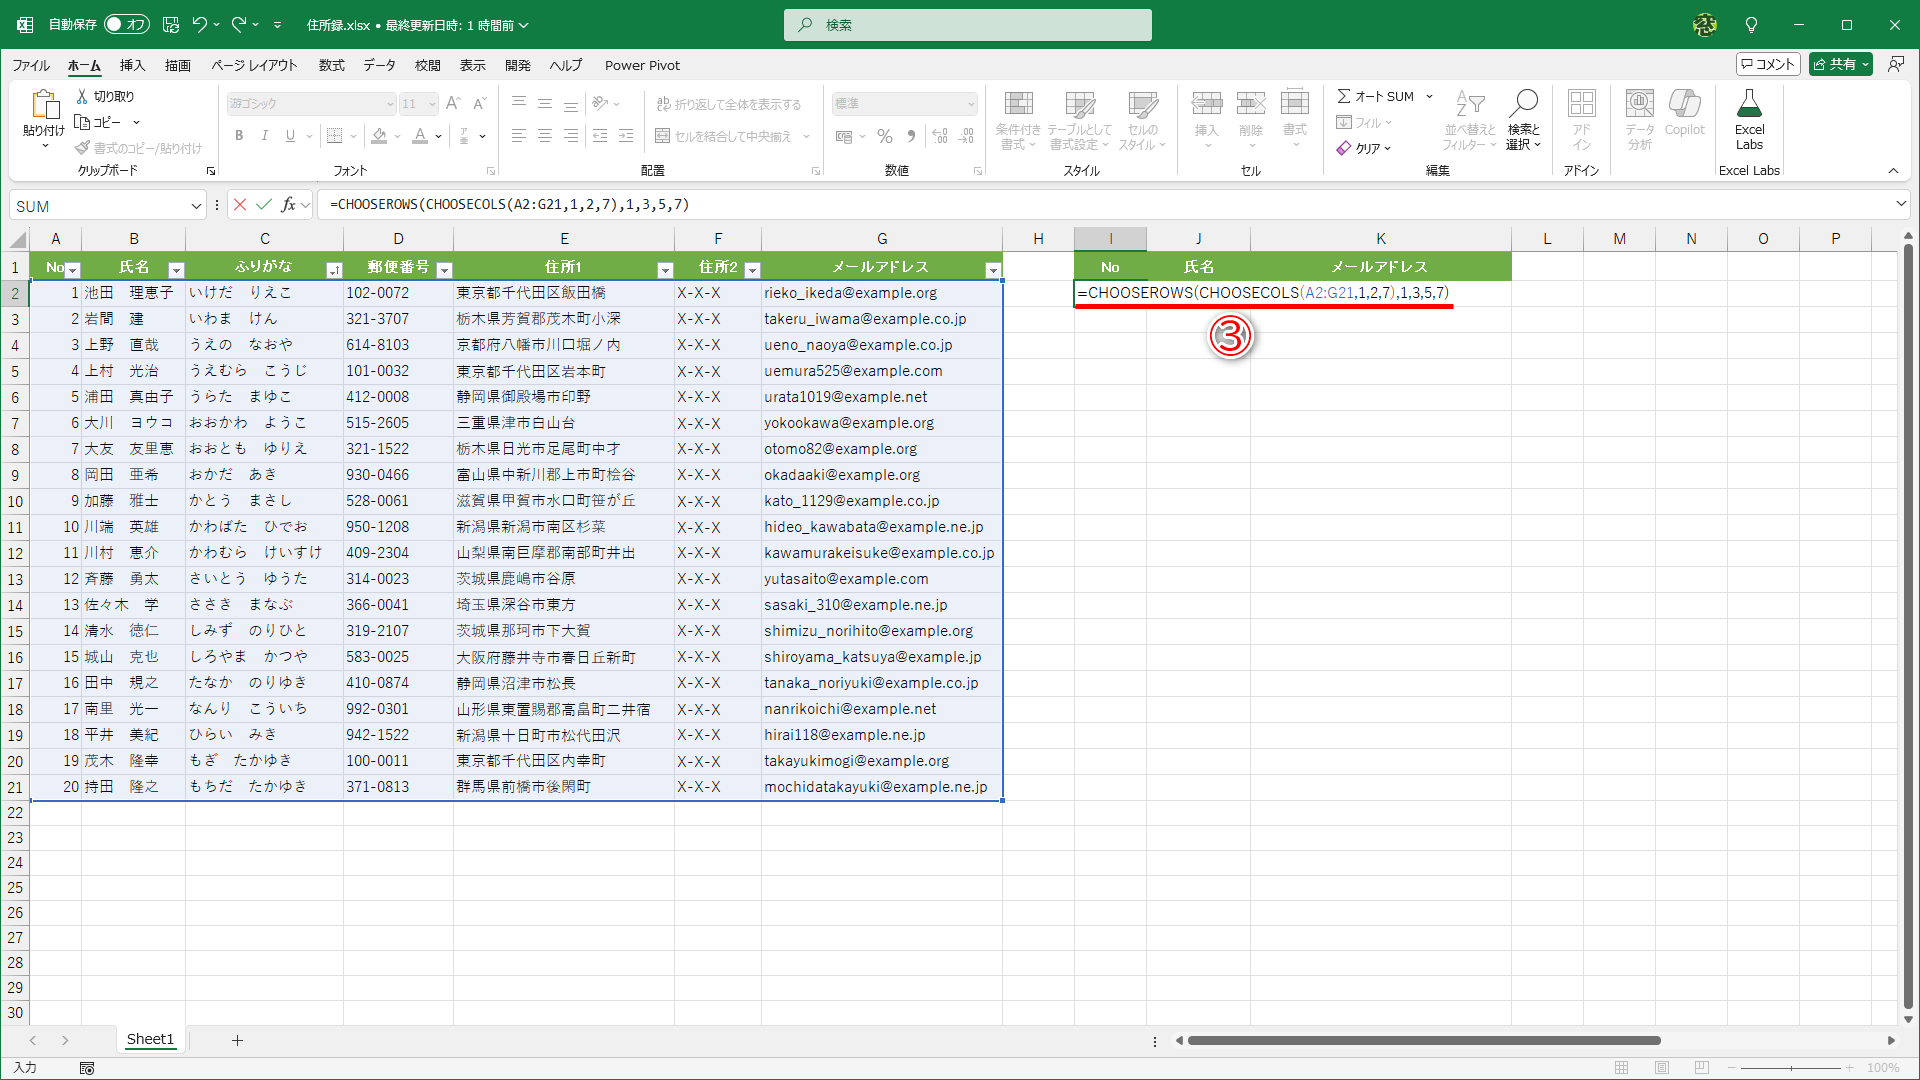Viewport: 1920px width, 1080px height.
Task: Toggle underline formatting
Action: coord(289,135)
